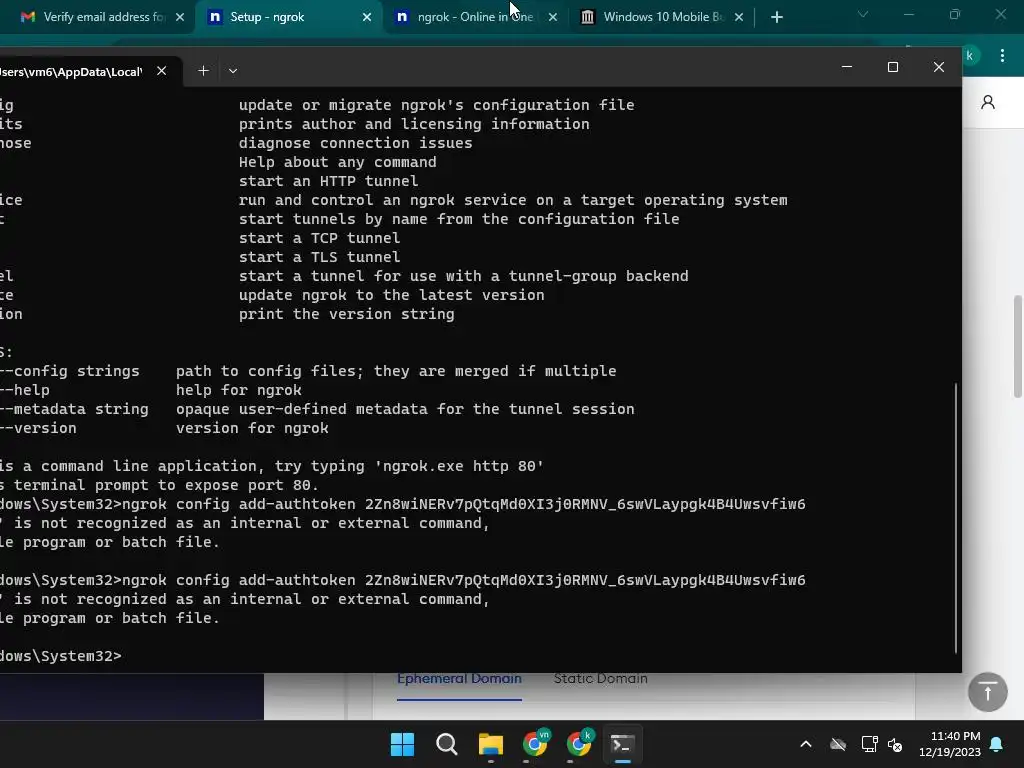Close the ngrok - Online in One tab
This screenshot has height=768, width=1024.
(x=553, y=17)
